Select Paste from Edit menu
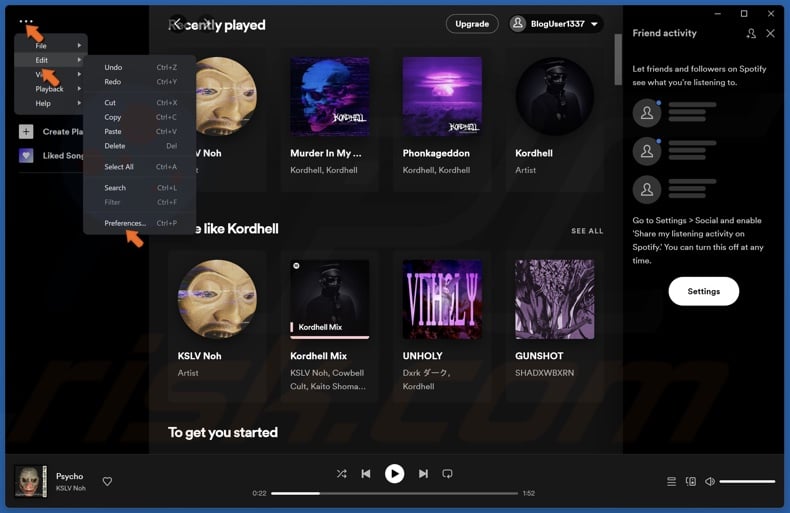 coord(140,132)
